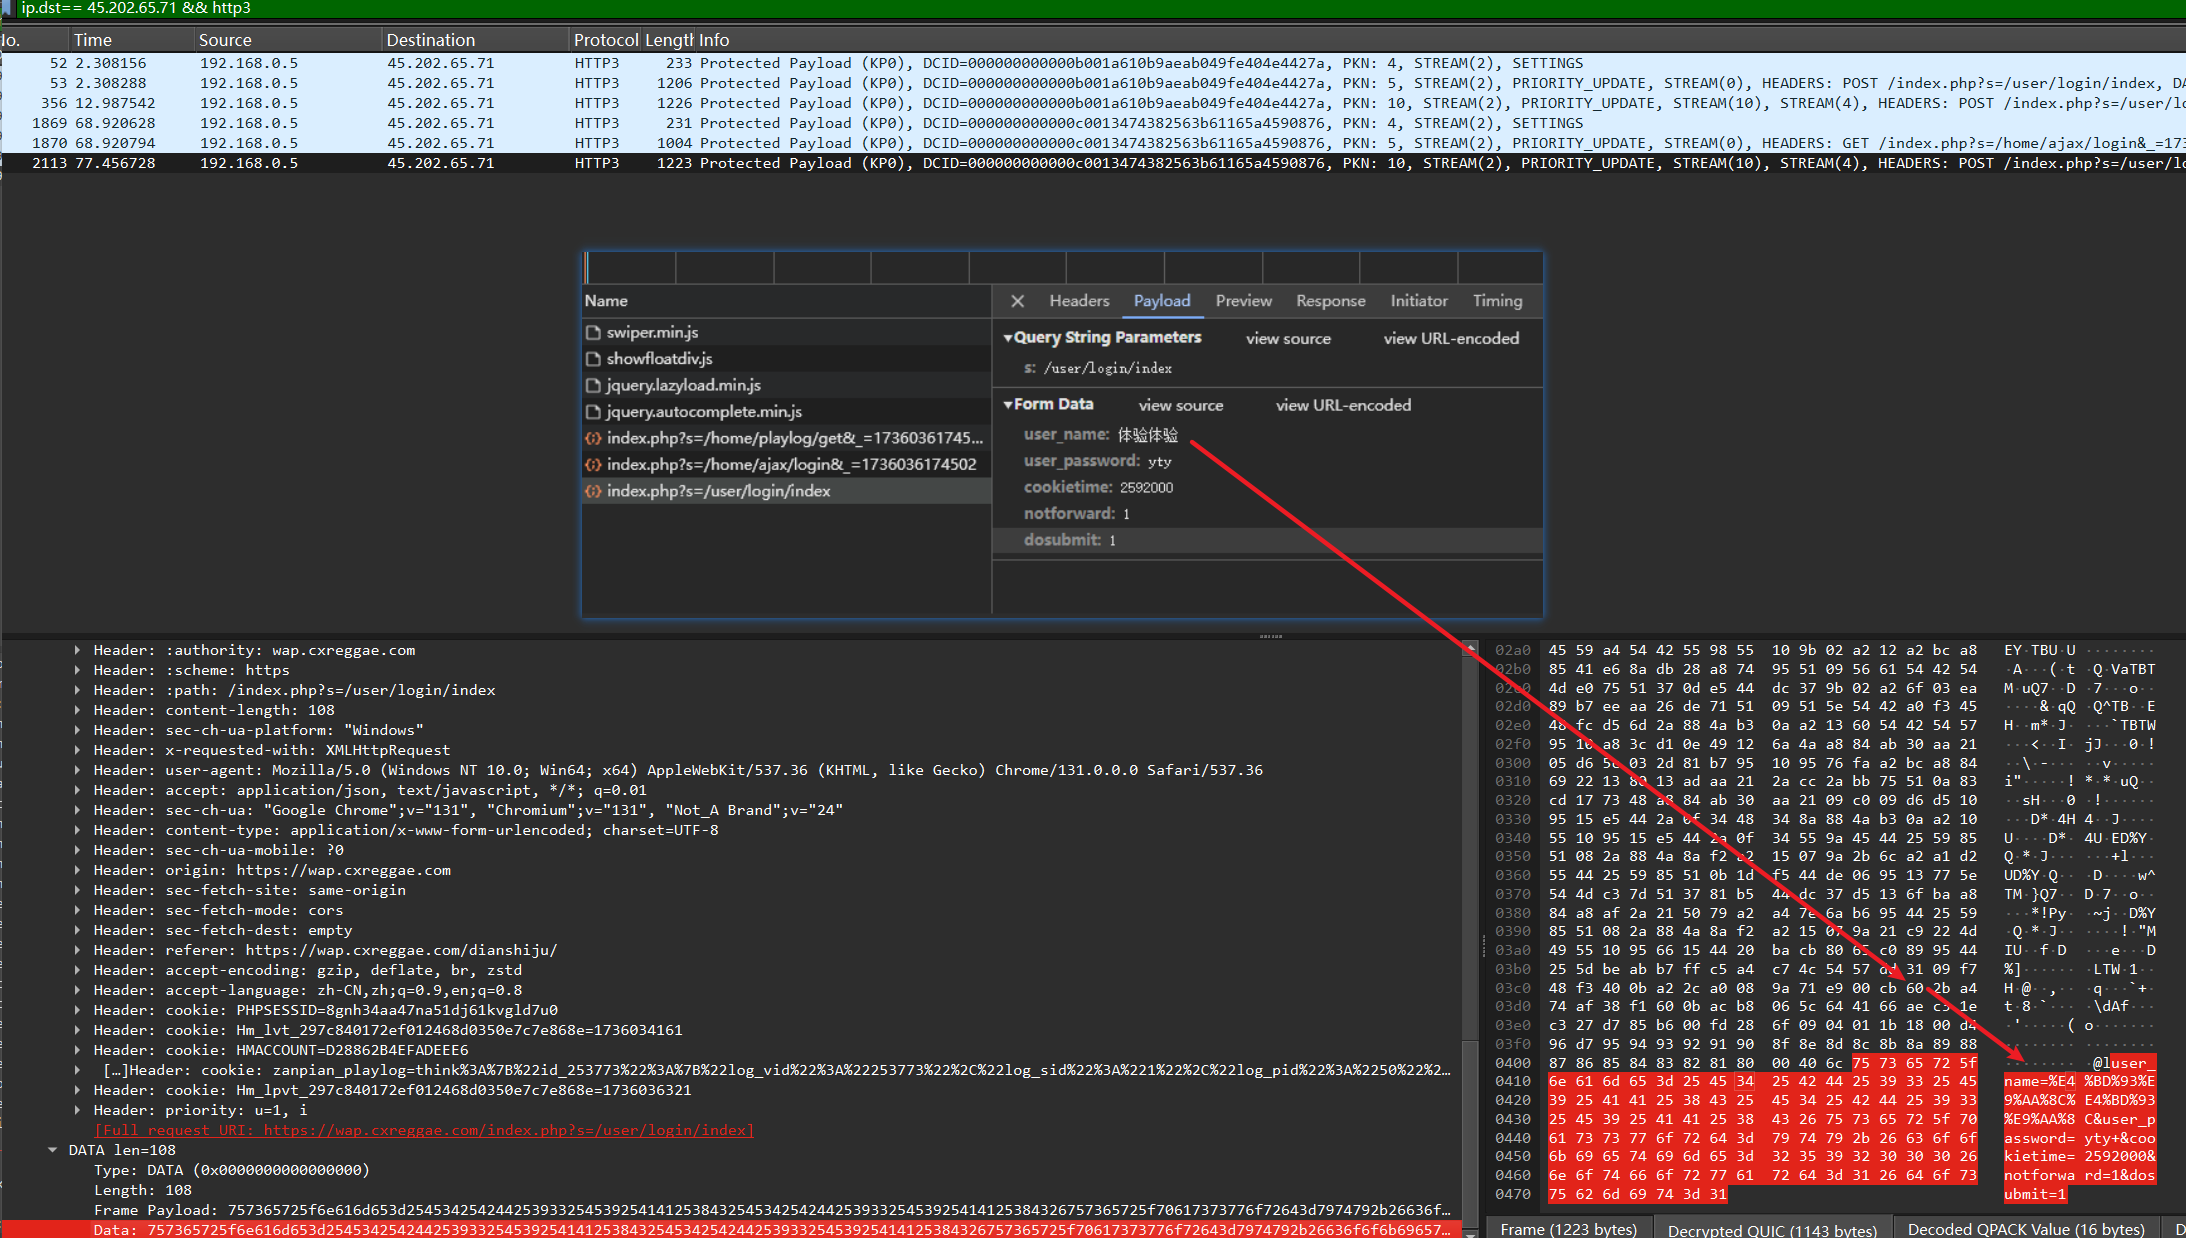Close the DevTools request details panel
Image resolution: width=2186 pixels, height=1238 pixels.
[1017, 301]
